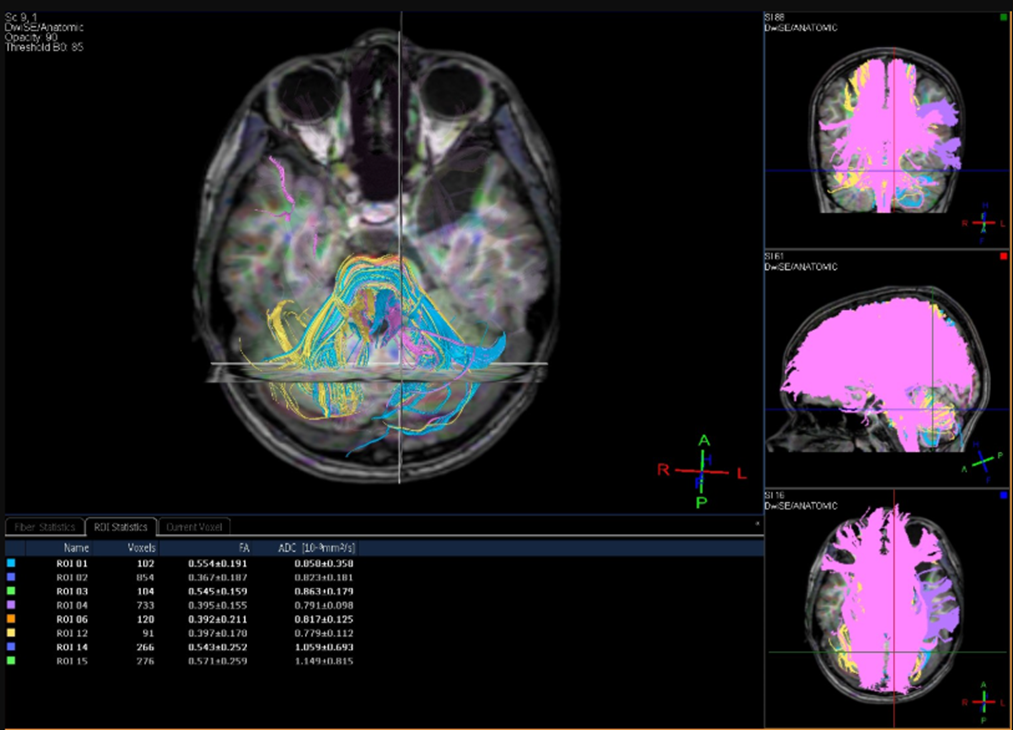The width and height of the screenshot is (1013, 730).
Task: Sort table by the Voxels column header
Action: pyautogui.click(x=141, y=548)
